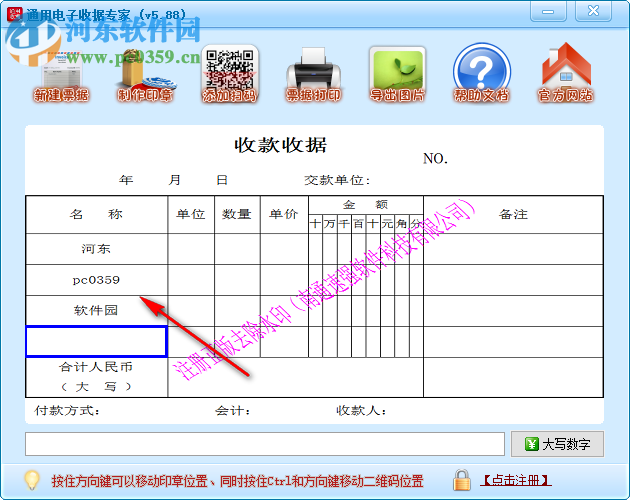Click the 备注 cell in the 河东 row

tap(513, 249)
